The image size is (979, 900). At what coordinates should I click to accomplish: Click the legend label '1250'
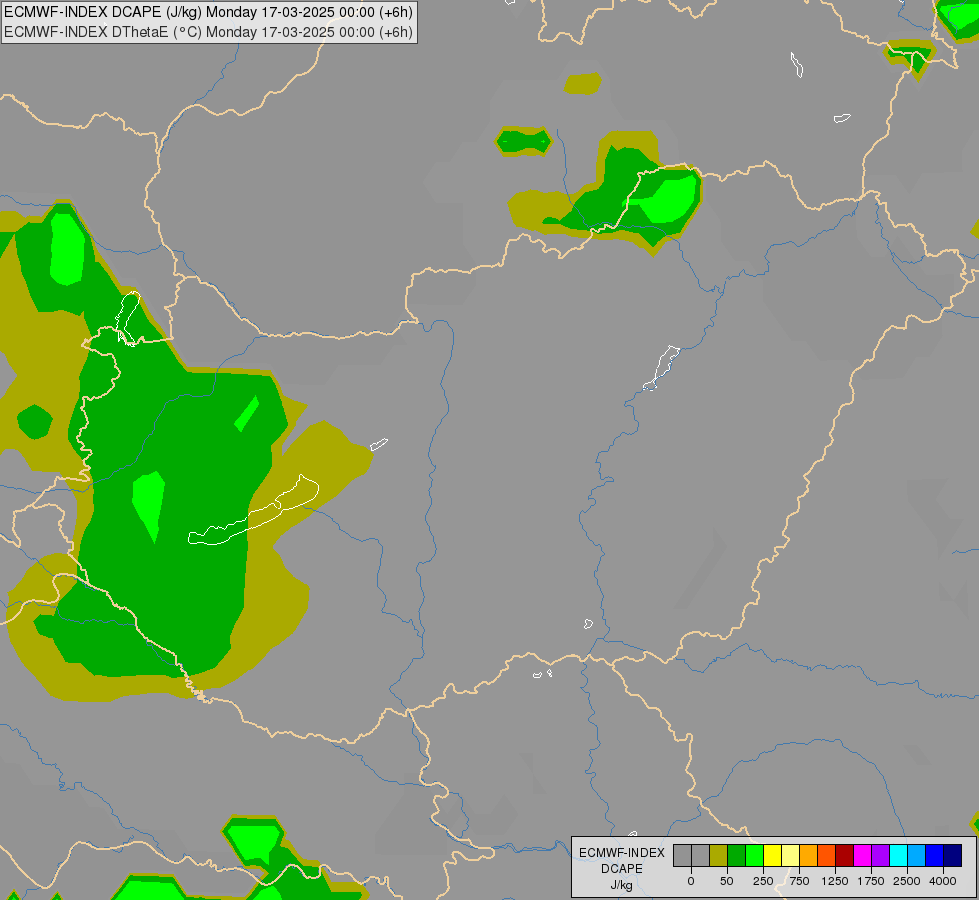(x=835, y=881)
